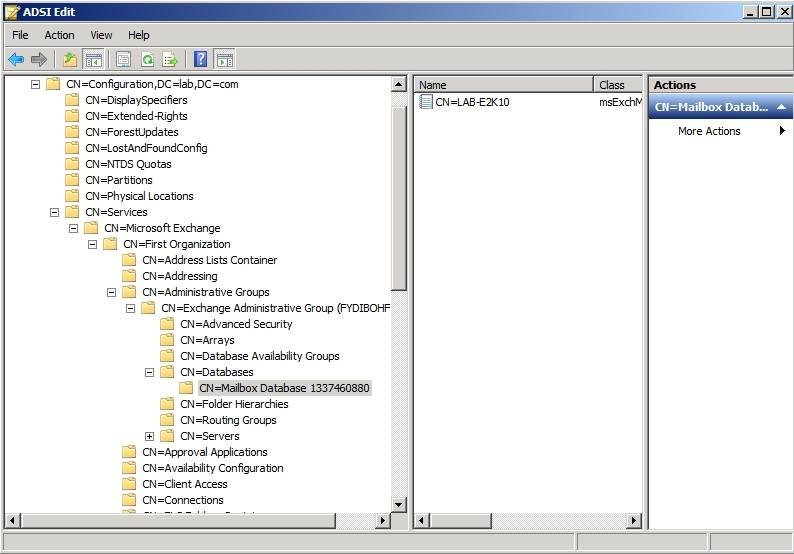Collapse the CN=Mailbox Datab... actions section
Viewport: 794px width, 554px height.
coord(781,107)
